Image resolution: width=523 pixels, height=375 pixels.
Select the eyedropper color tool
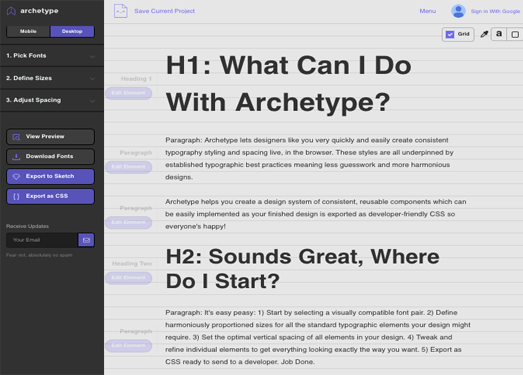pyautogui.click(x=484, y=34)
